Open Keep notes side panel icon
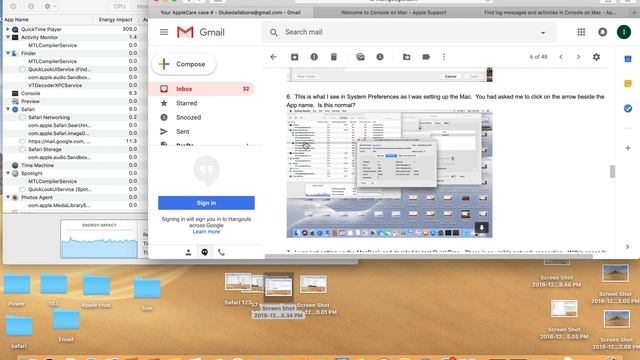640x360 pixels. [628, 84]
